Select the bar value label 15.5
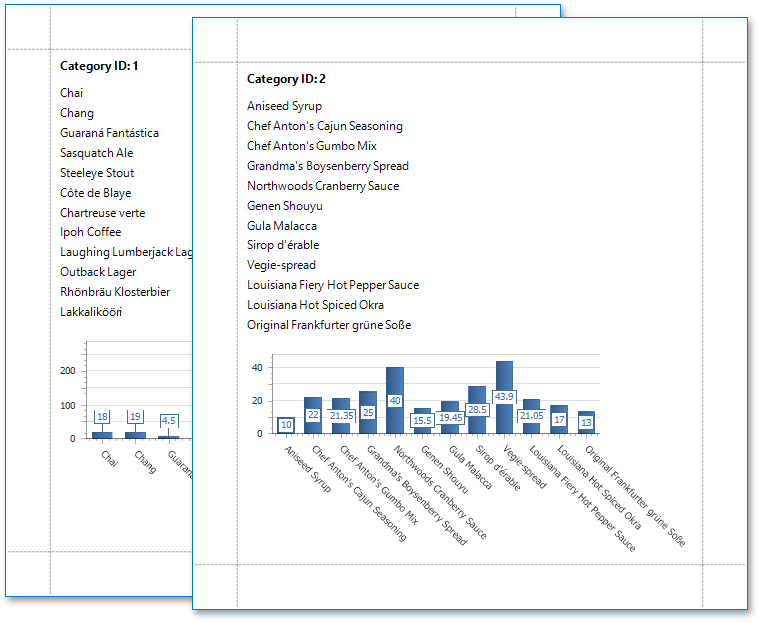The width and height of the screenshot is (759, 622). tap(422, 421)
